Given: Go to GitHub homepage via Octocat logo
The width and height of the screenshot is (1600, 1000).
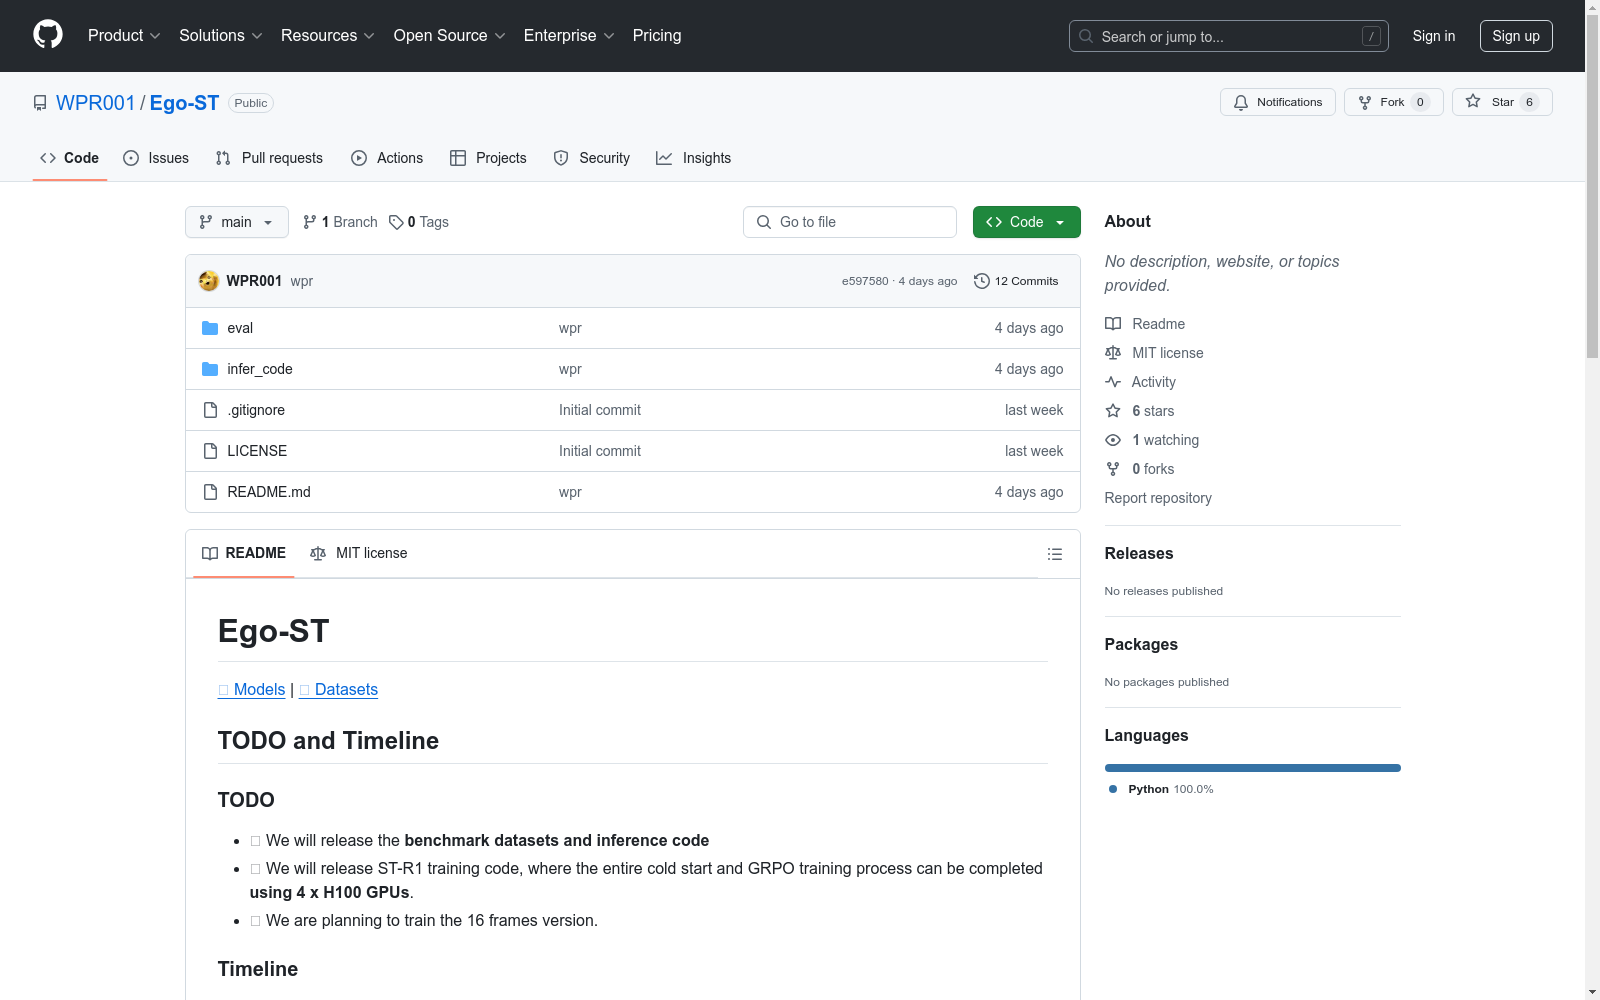Looking at the screenshot, I should click(x=48, y=35).
